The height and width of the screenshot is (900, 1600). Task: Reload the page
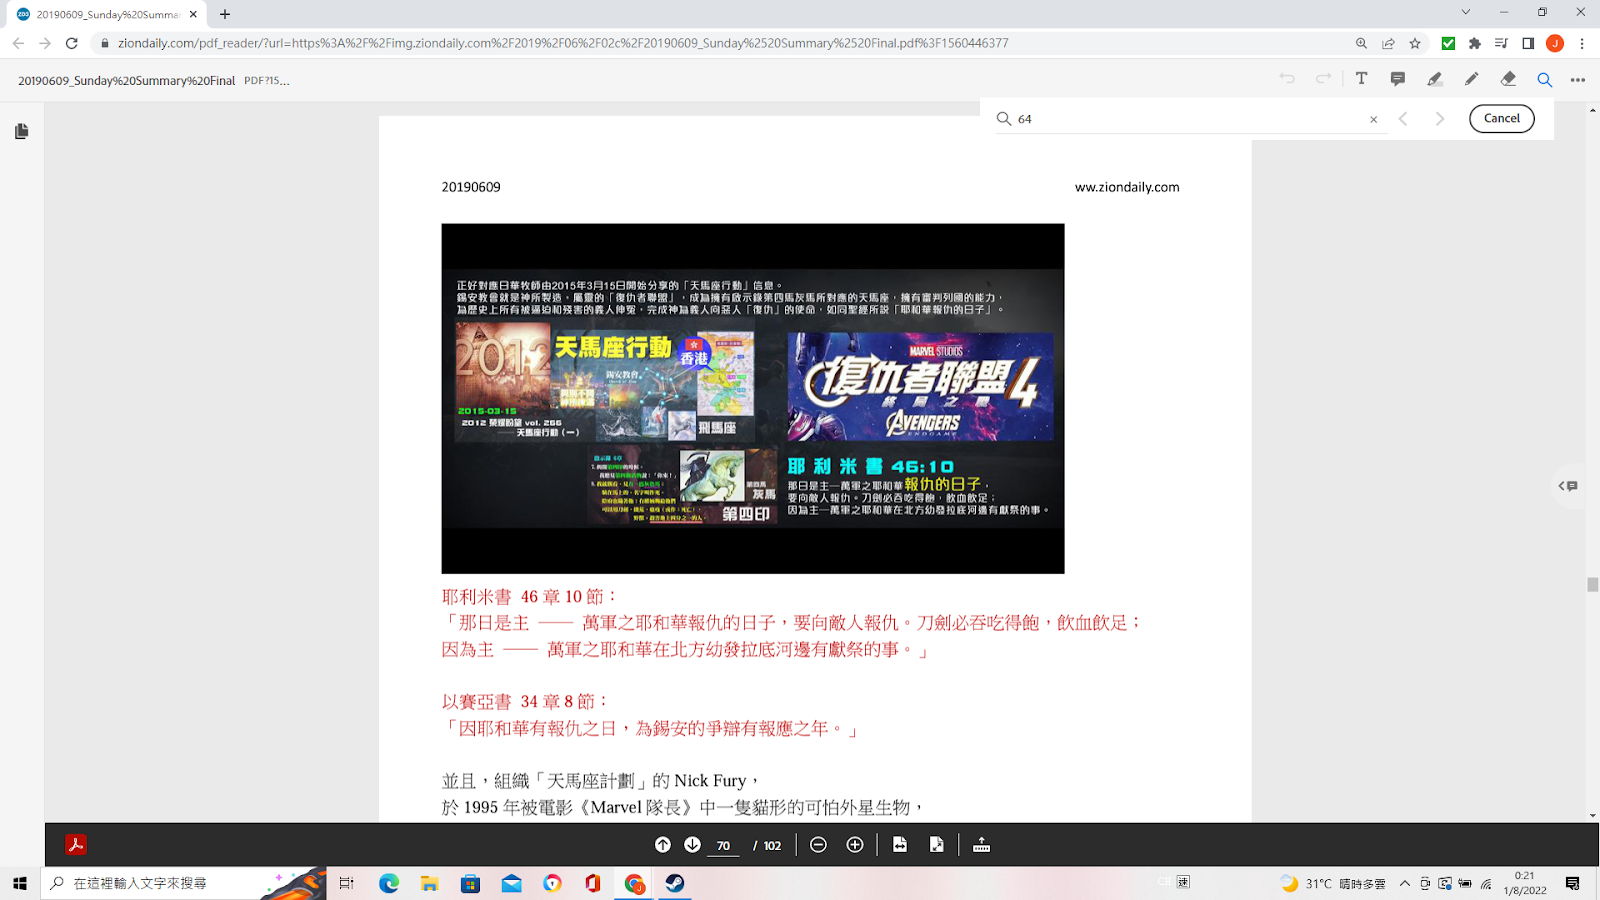(72, 43)
